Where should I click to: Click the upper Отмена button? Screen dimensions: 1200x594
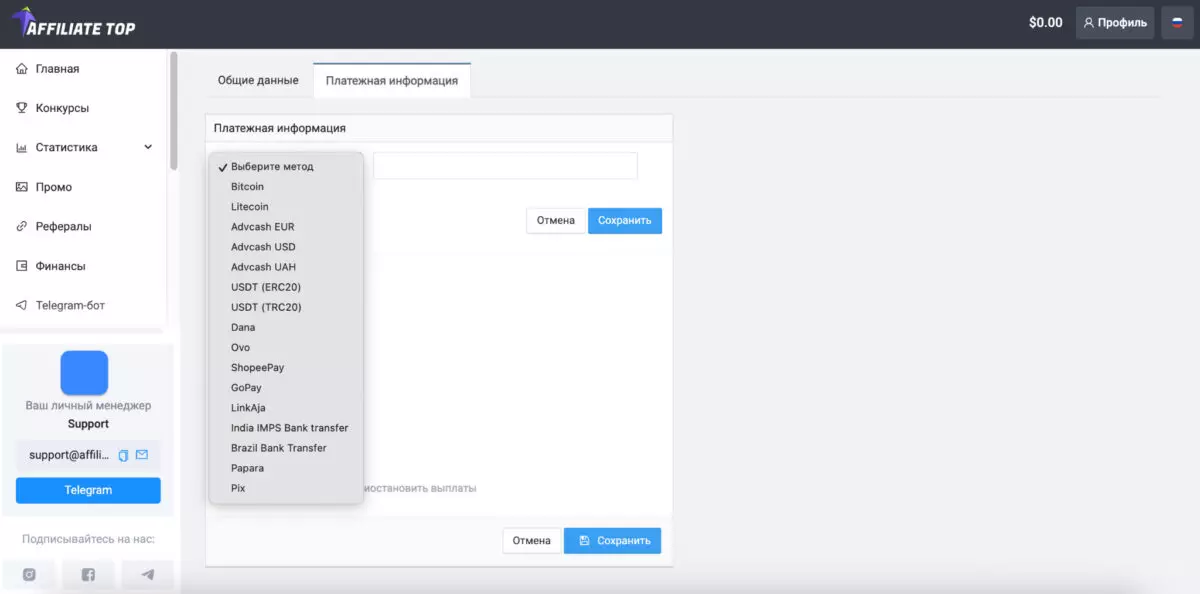pos(556,220)
